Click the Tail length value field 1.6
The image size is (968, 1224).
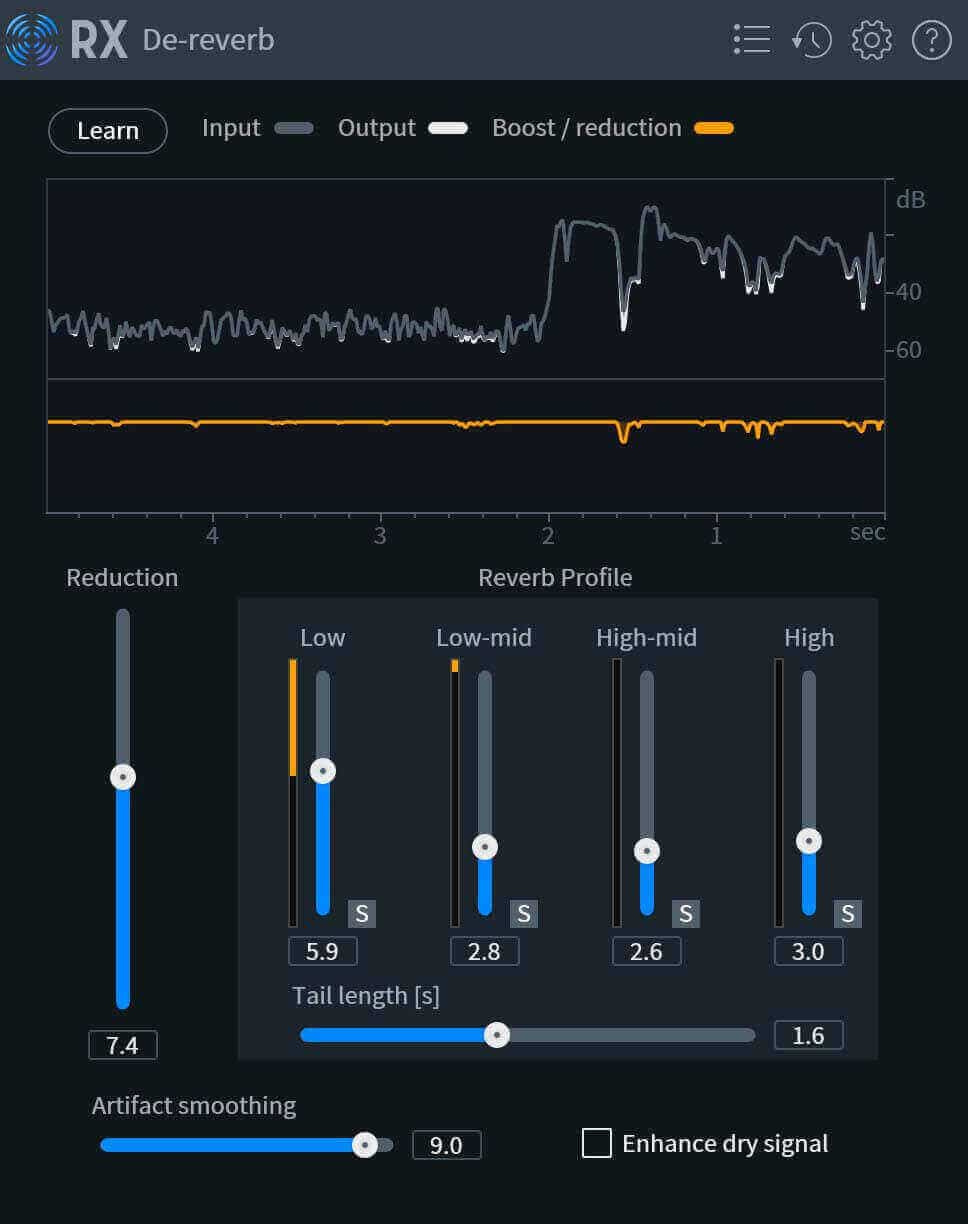pos(809,1035)
